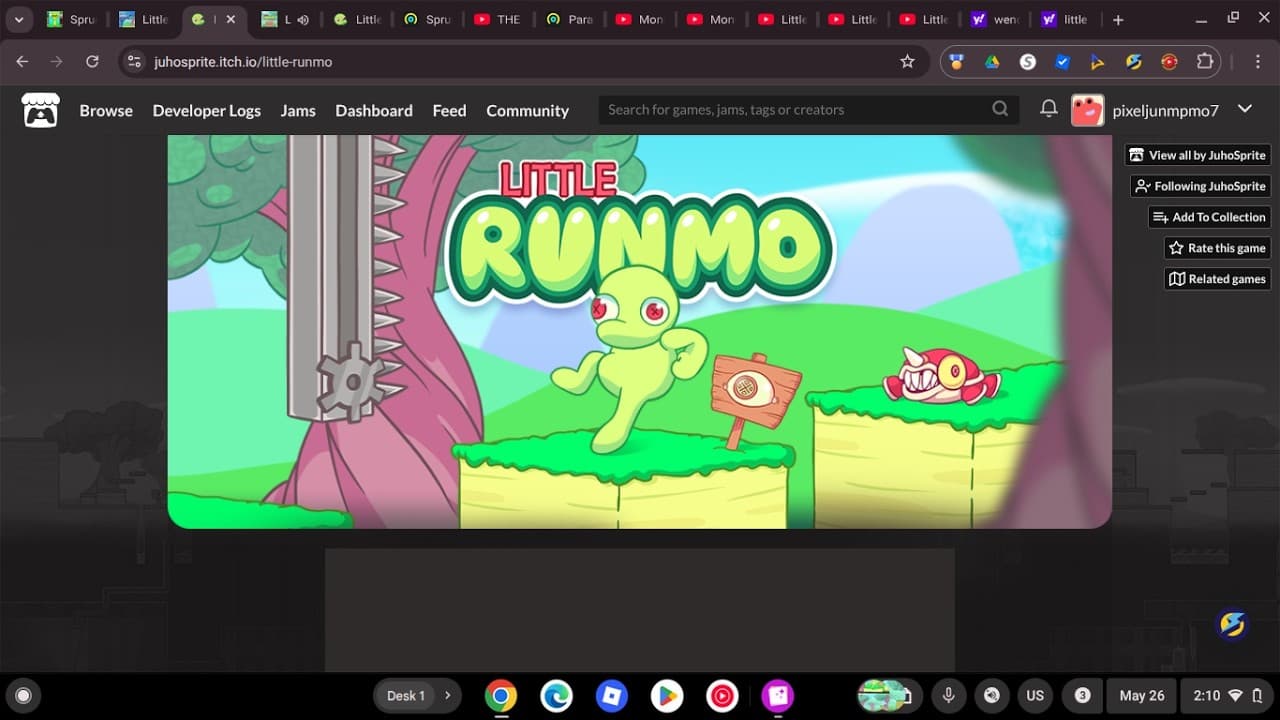Viewport: 1280px width, 720px height.
Task: Bookmark this page with the star
Action: [x=907, y=61]
